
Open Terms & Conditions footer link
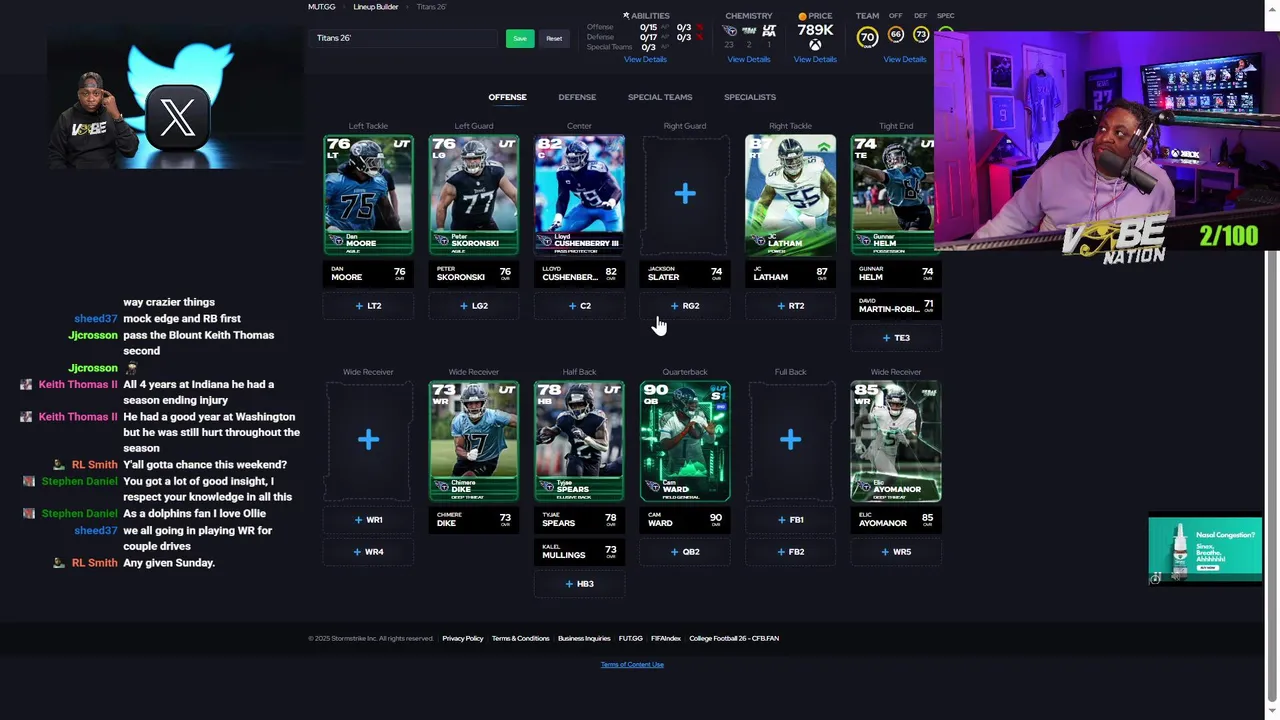pyautogui.click(x=521, y=638)
